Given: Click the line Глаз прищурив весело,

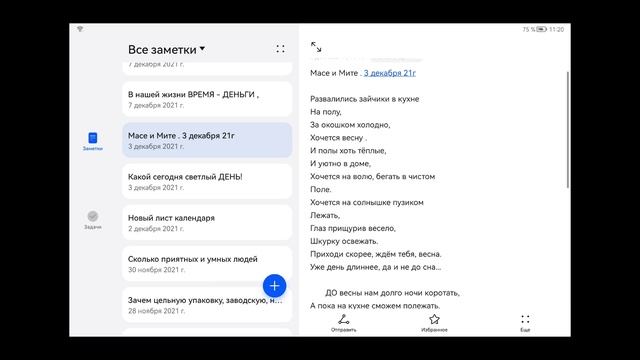Looking at the screenshot, I should click(353, 228).
